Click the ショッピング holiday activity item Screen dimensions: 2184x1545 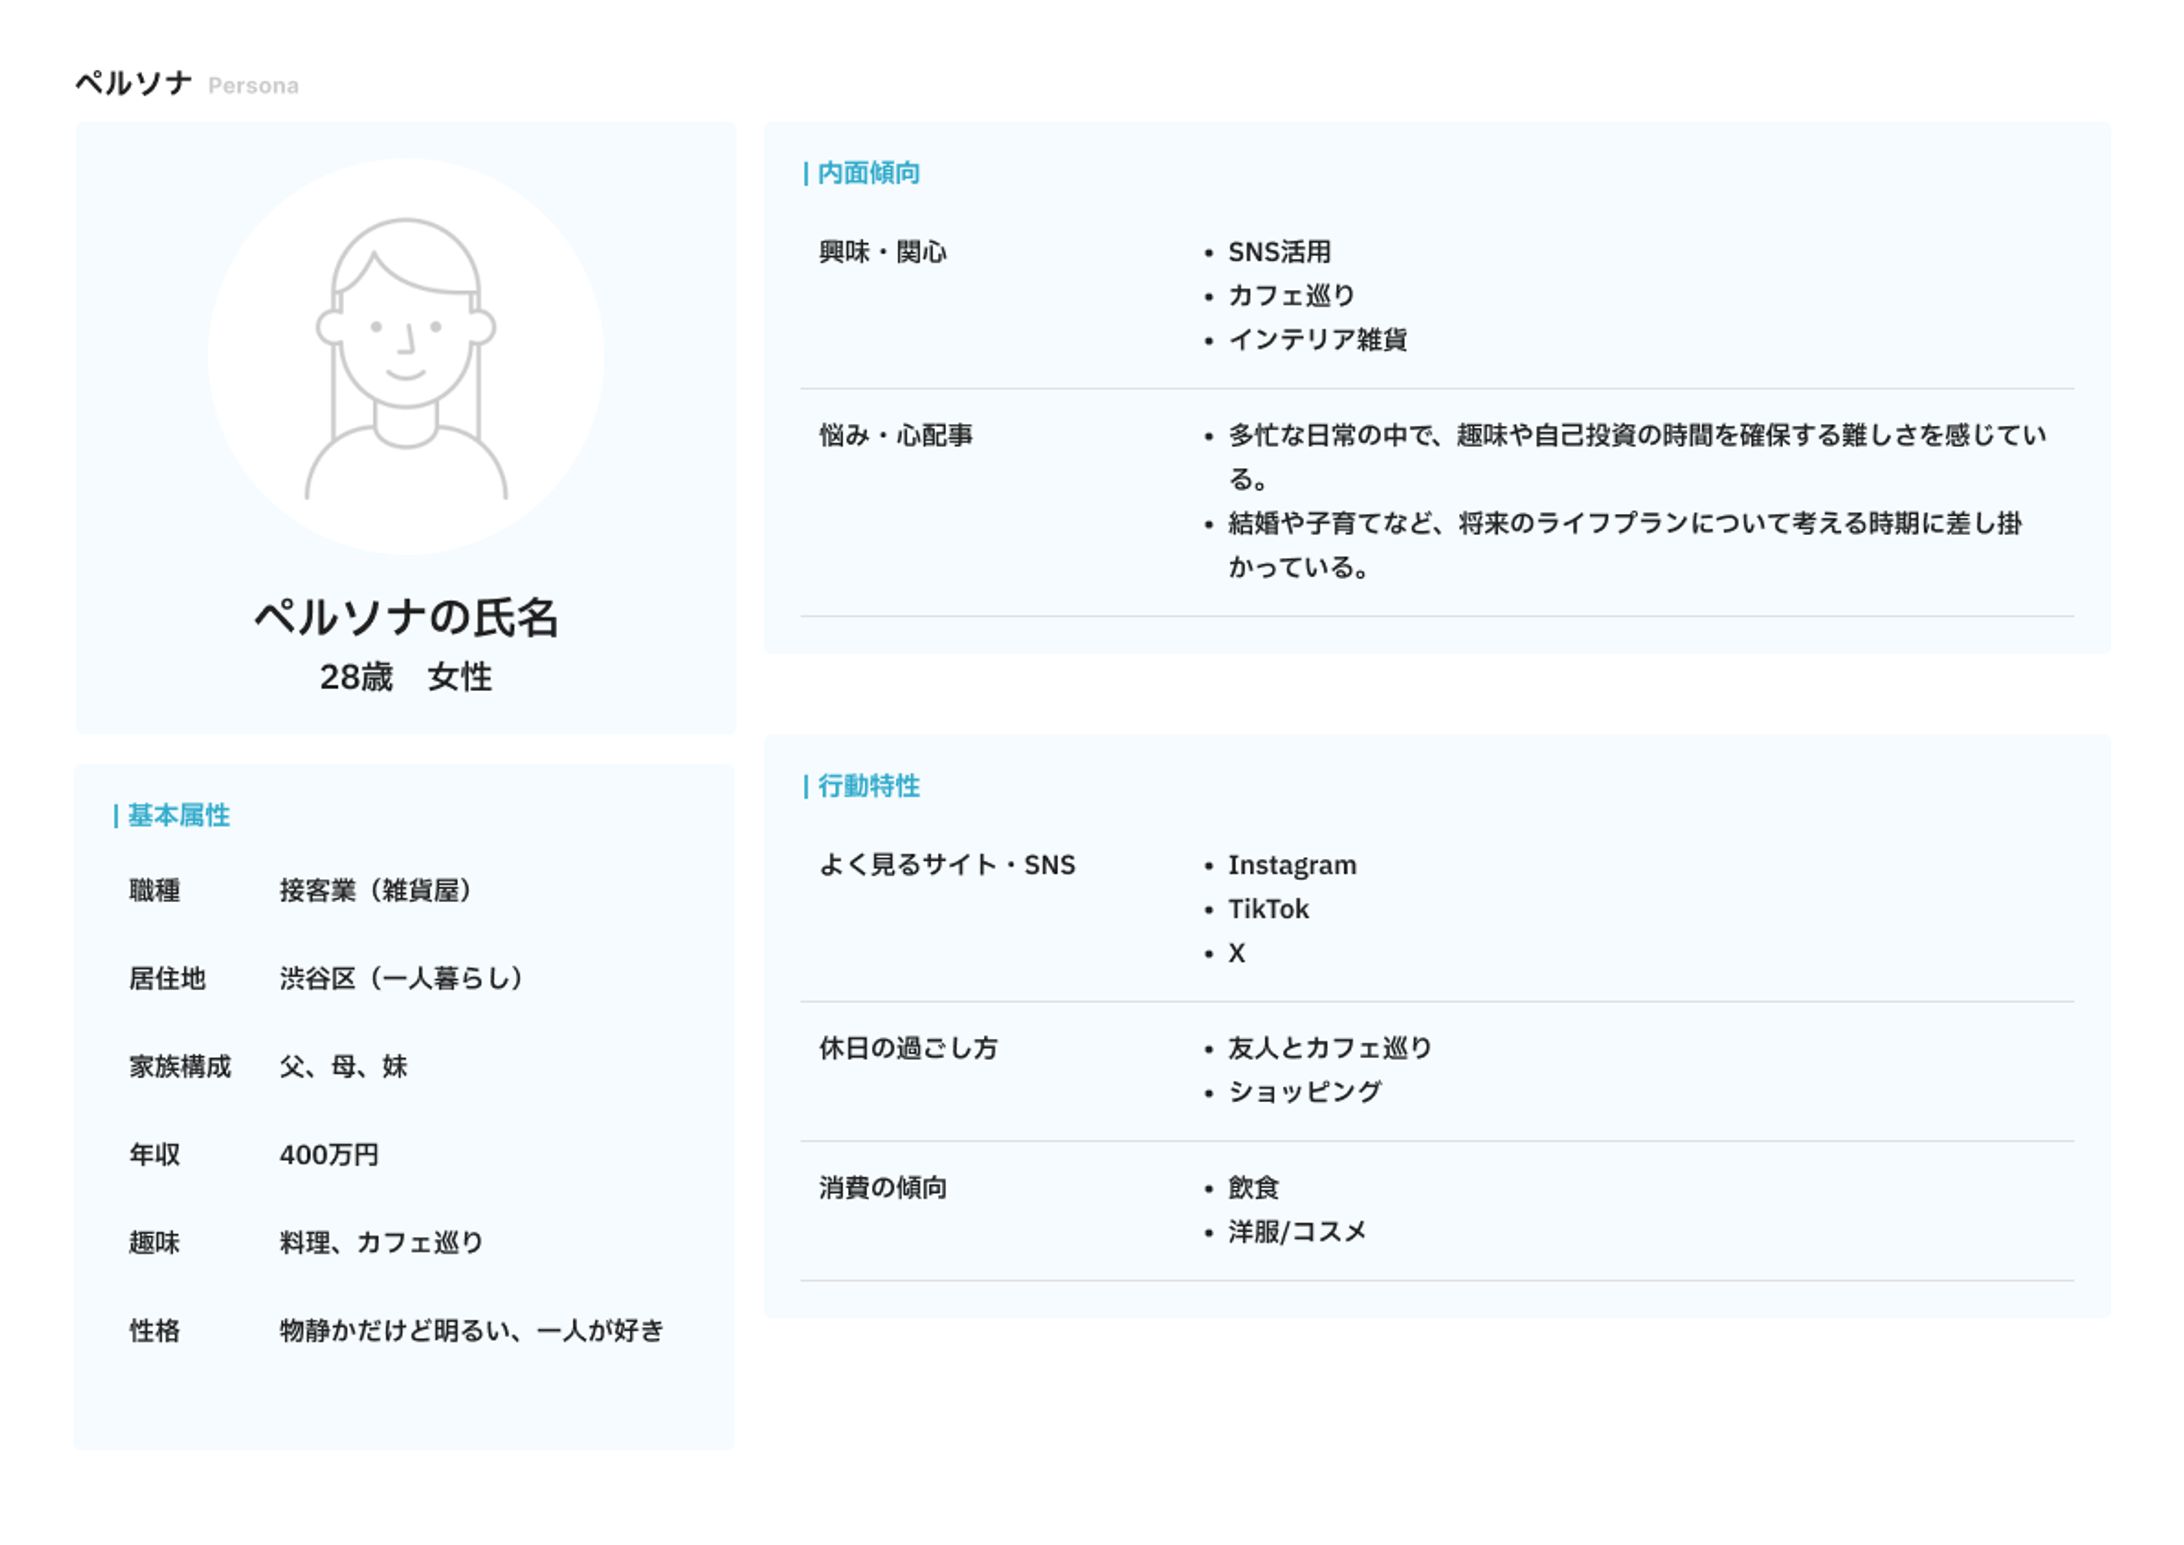[1304, 1092]
